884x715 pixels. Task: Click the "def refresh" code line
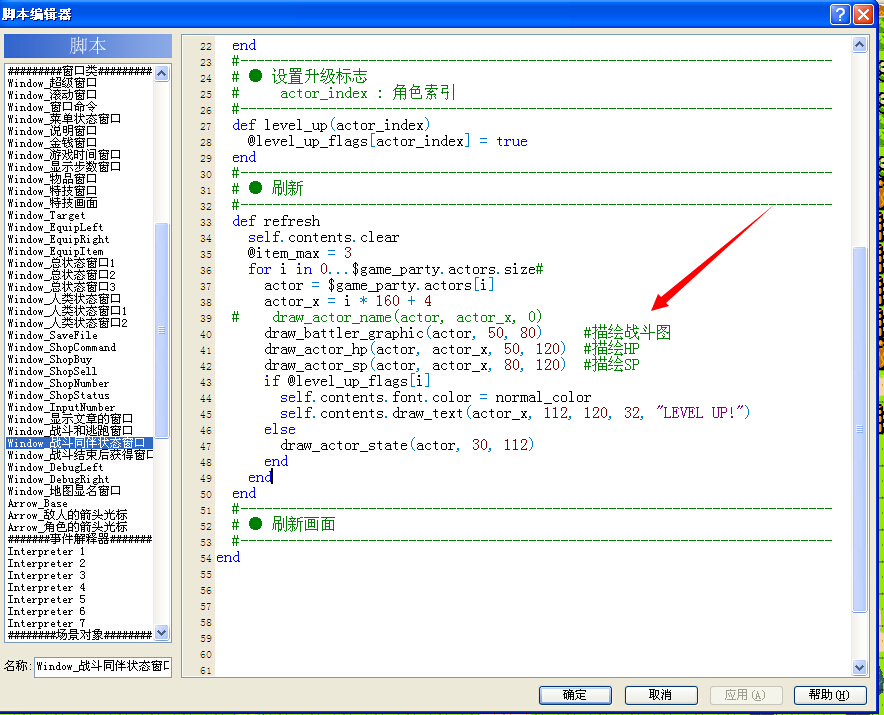276,221
